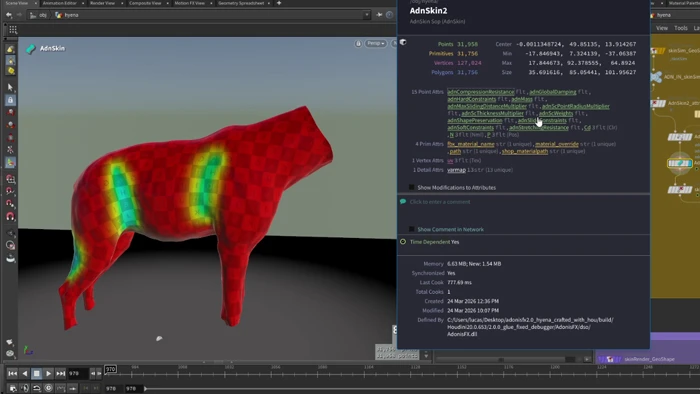Open the Composite View tab
The height and width of the screenshot is (394, 700).
tap(145, 3)
